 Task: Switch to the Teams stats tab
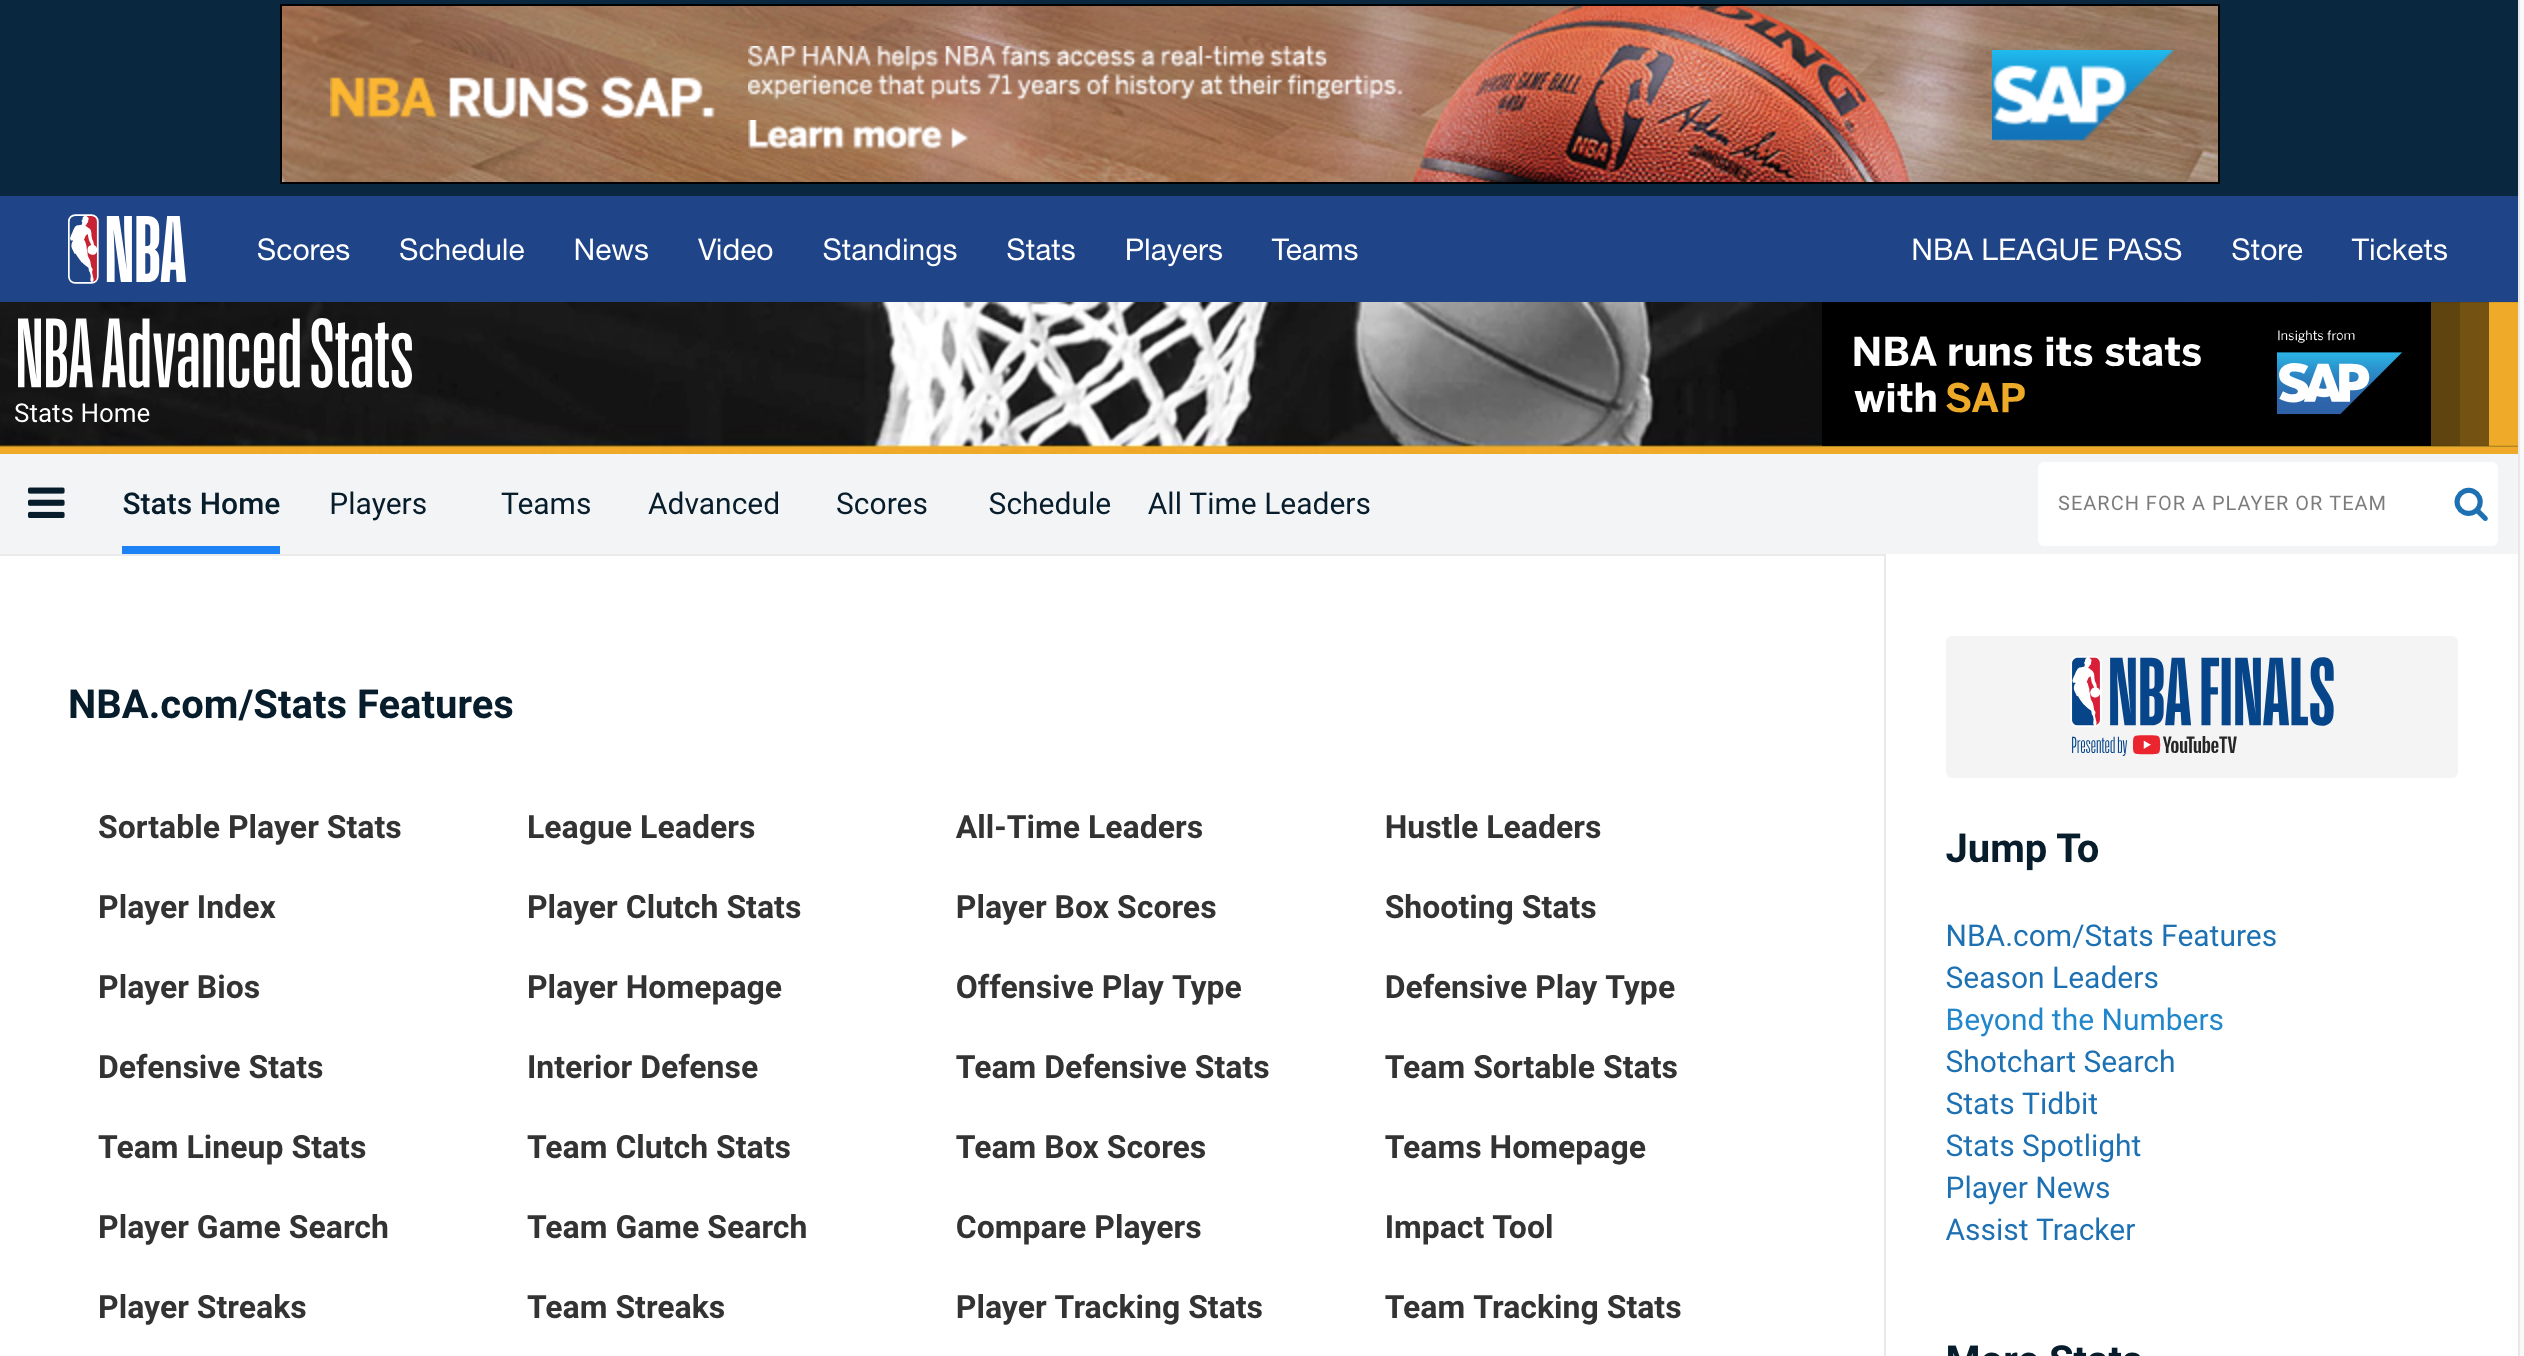[546, 504]
